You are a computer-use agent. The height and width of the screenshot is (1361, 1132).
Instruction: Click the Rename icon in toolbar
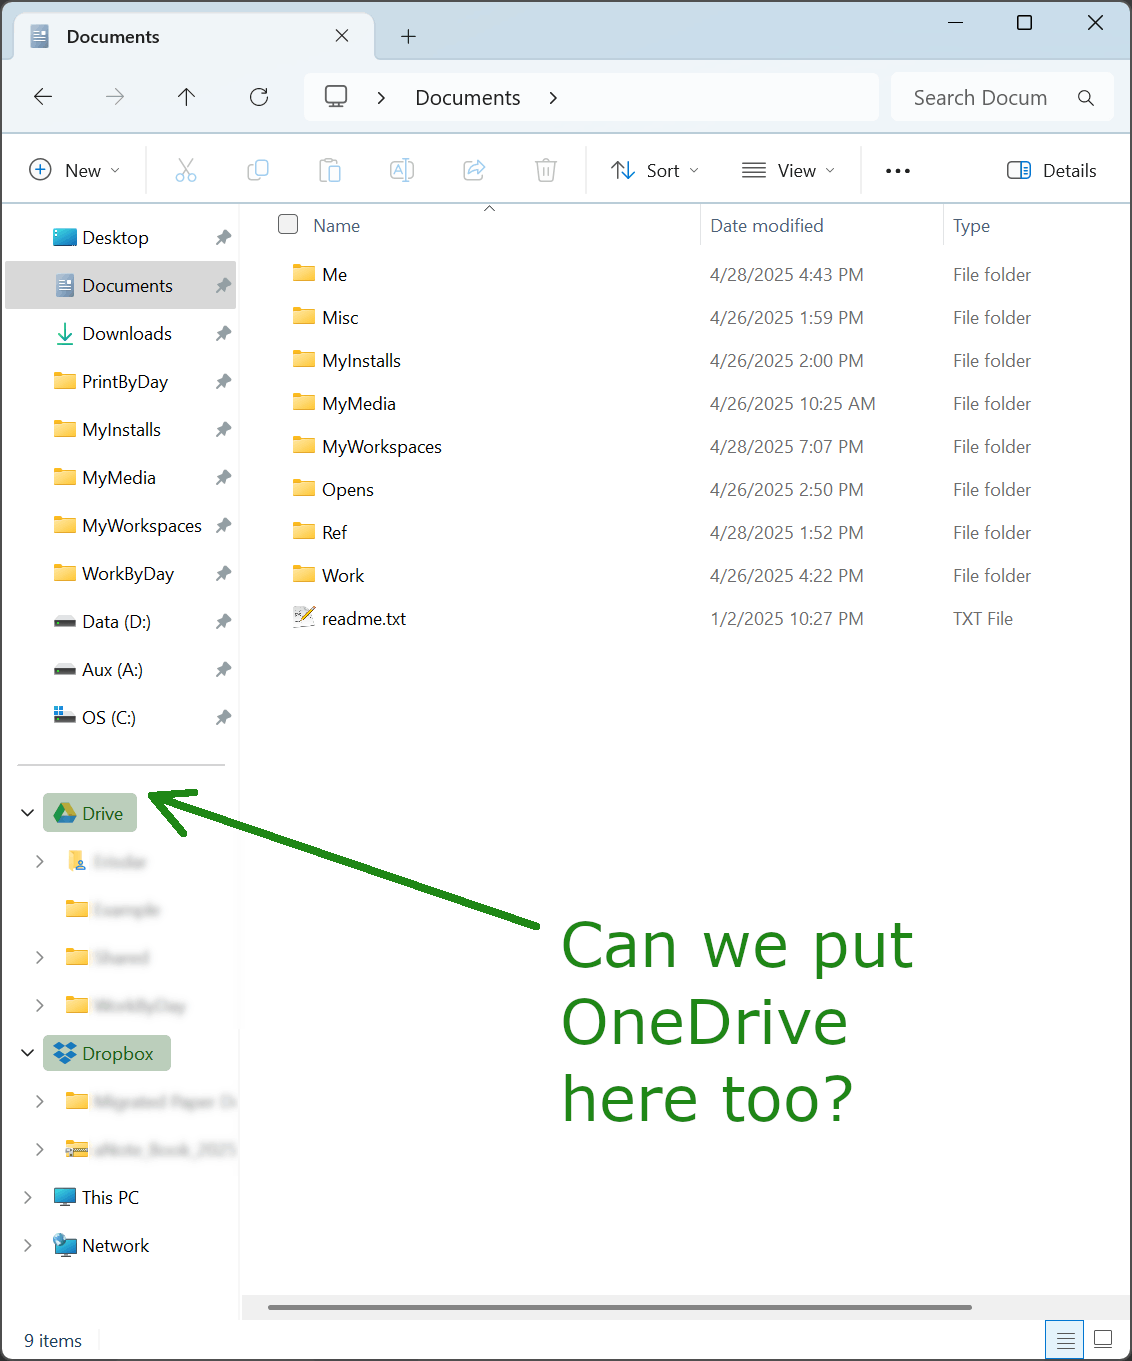click(402, 170)
